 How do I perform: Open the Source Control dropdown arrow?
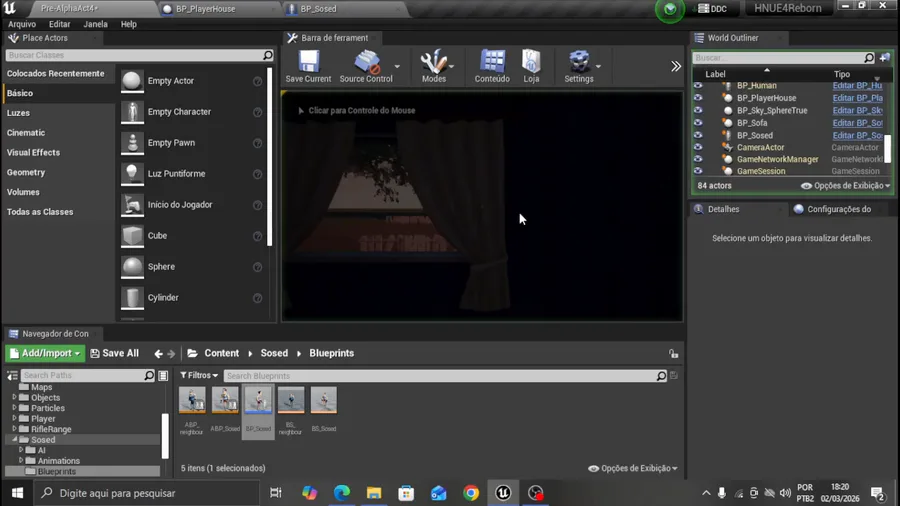click(397, 67)
